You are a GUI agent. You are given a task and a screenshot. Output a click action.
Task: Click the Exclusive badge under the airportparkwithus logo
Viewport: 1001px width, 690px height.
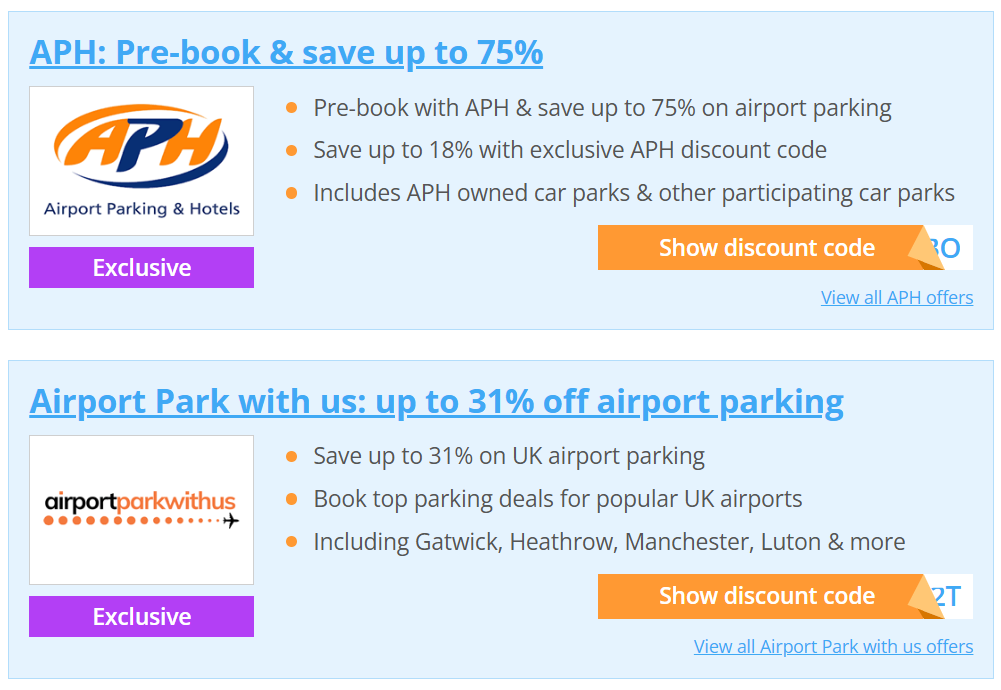click(141, 616)
